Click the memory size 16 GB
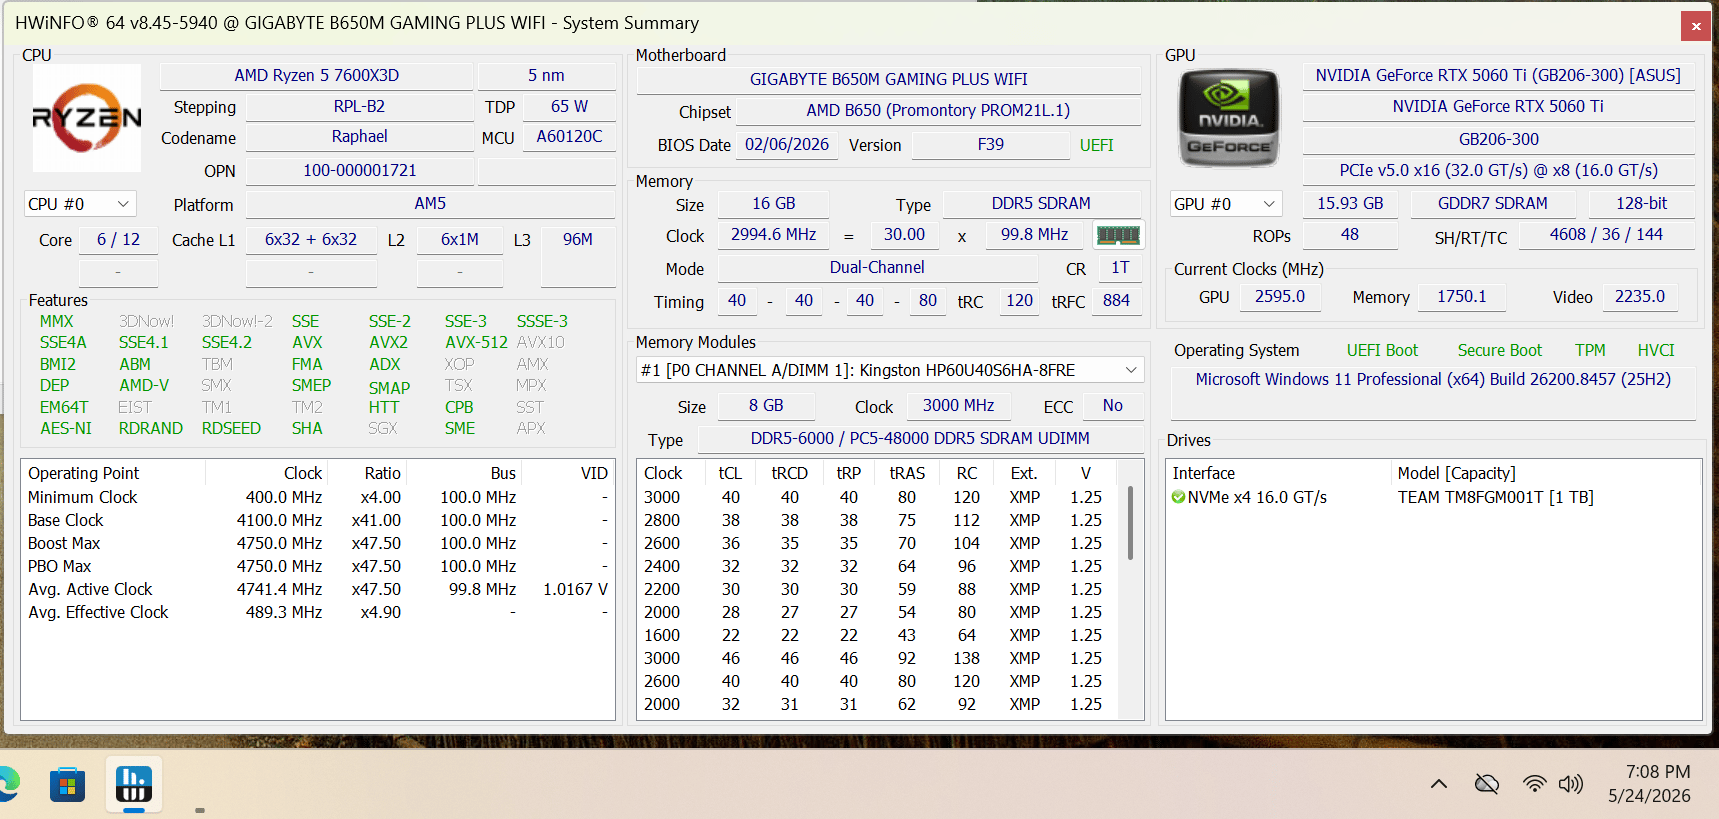1719x819 pixels. click(x=773, y=204)
